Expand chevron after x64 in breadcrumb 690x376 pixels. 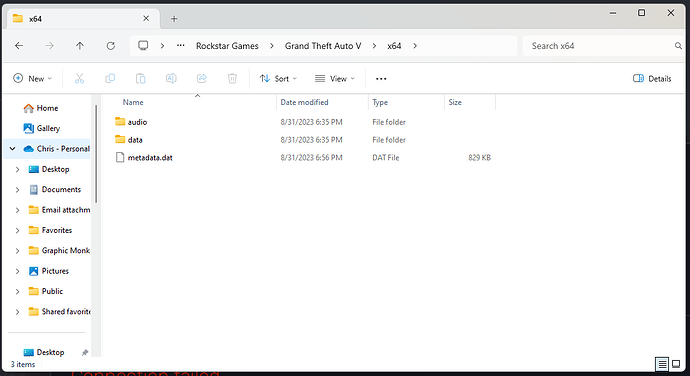point(415,46)
